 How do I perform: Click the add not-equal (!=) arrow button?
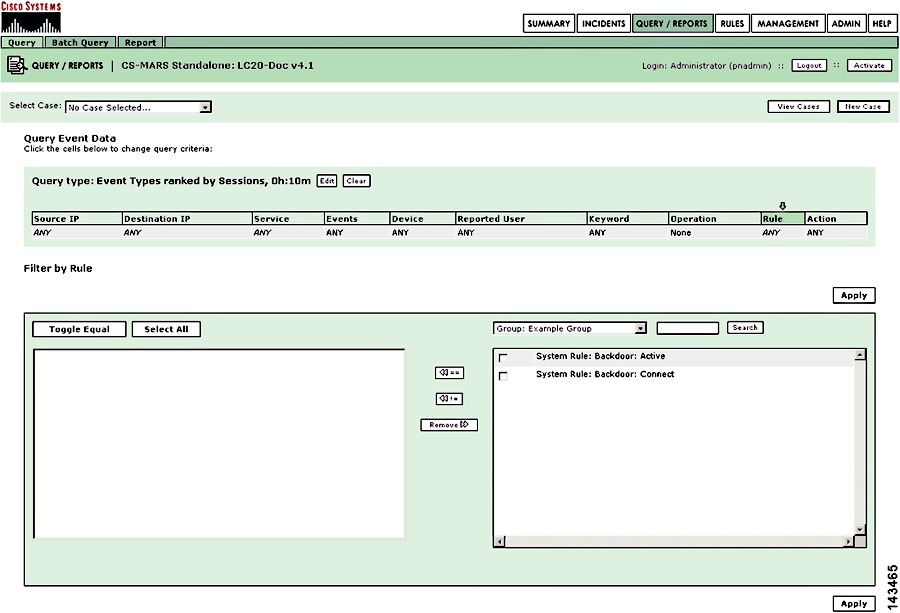click(449, 398)
